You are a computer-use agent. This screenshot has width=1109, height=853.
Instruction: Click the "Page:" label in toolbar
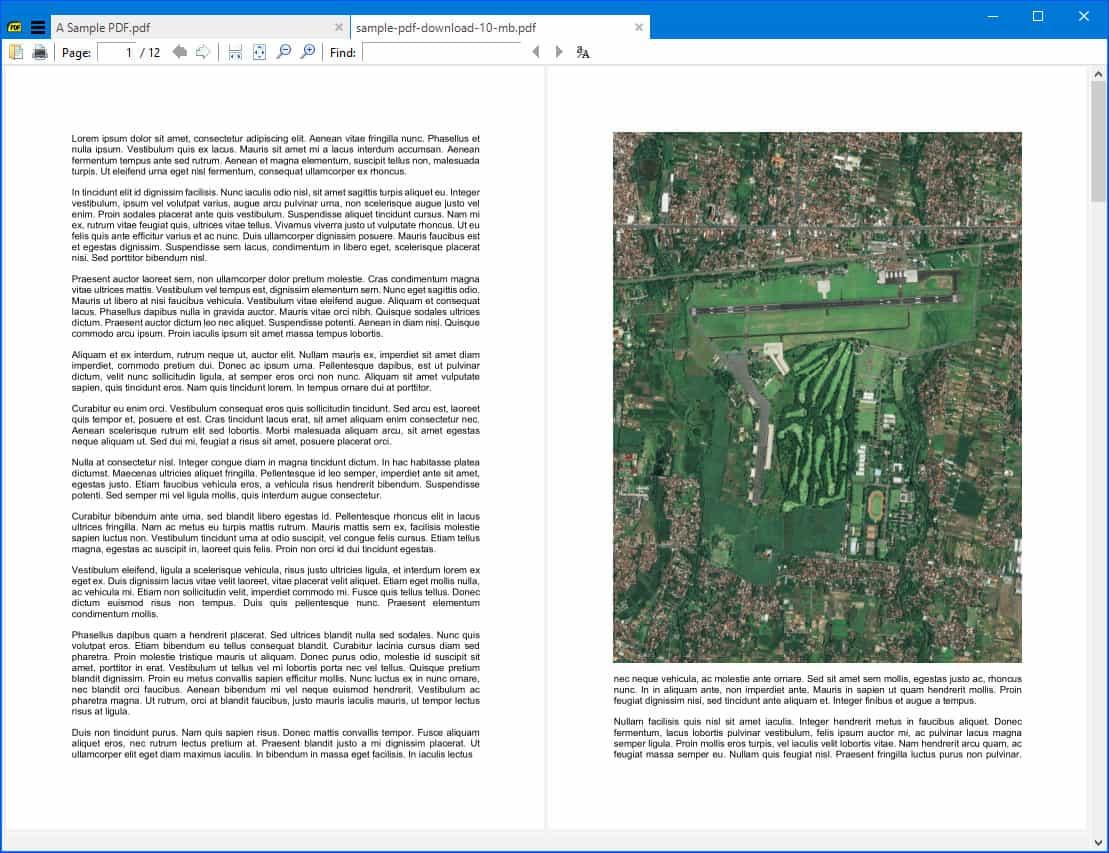76,53
